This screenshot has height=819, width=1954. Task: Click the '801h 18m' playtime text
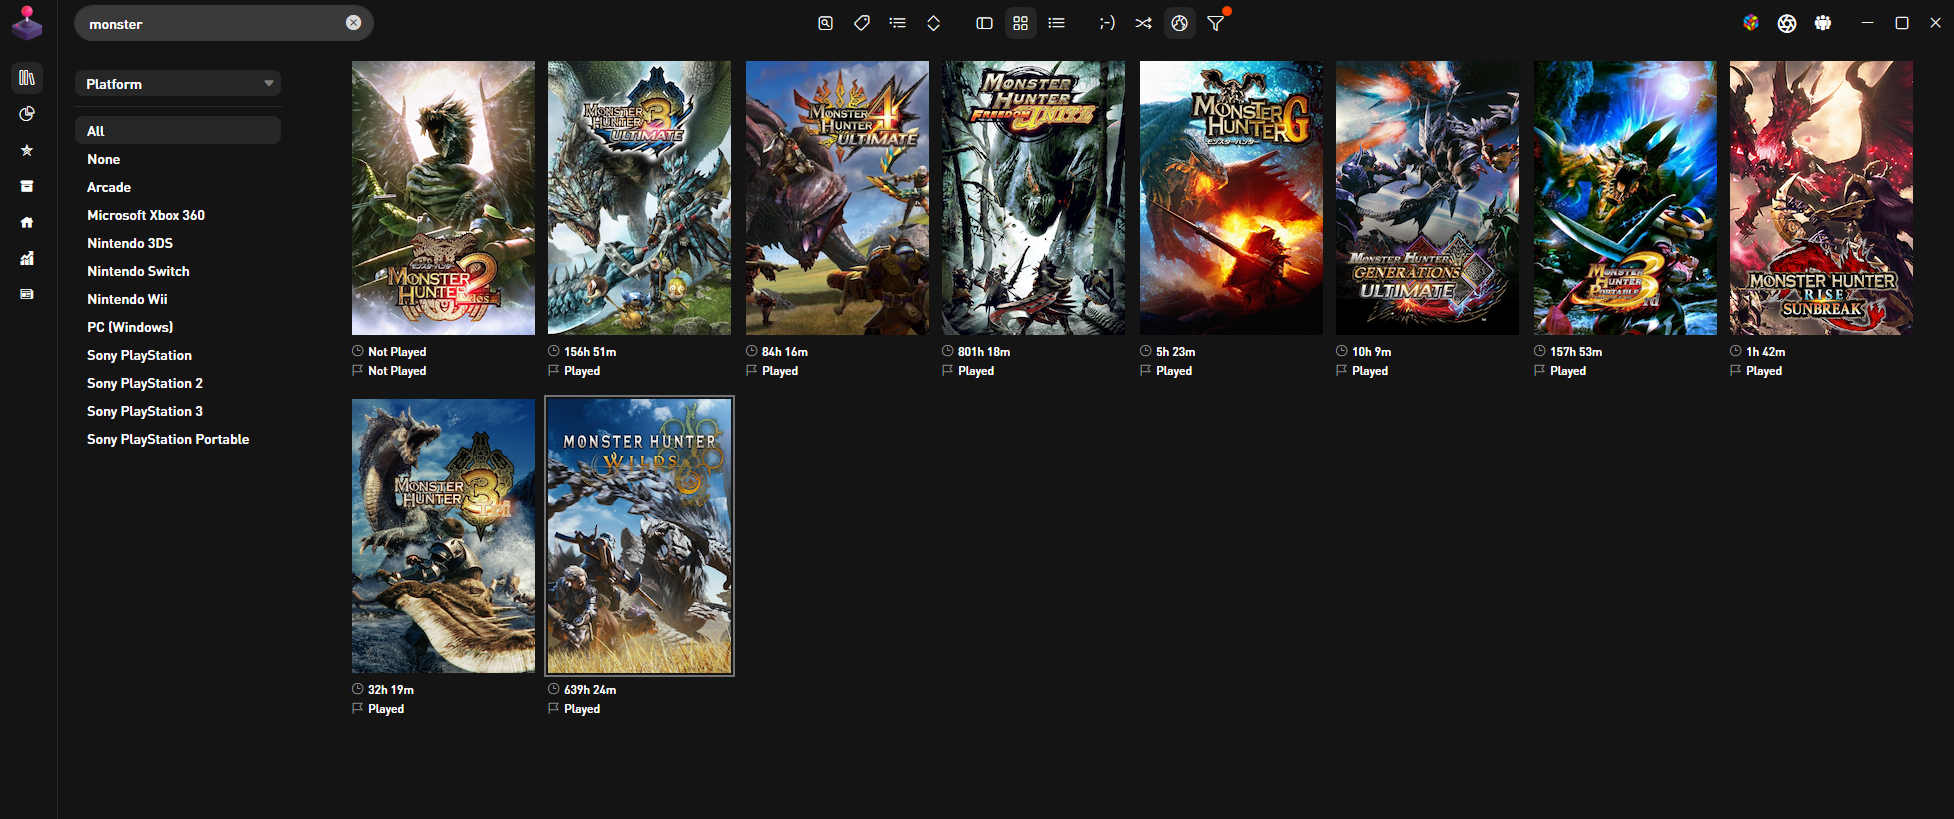[x=984, y=352]
